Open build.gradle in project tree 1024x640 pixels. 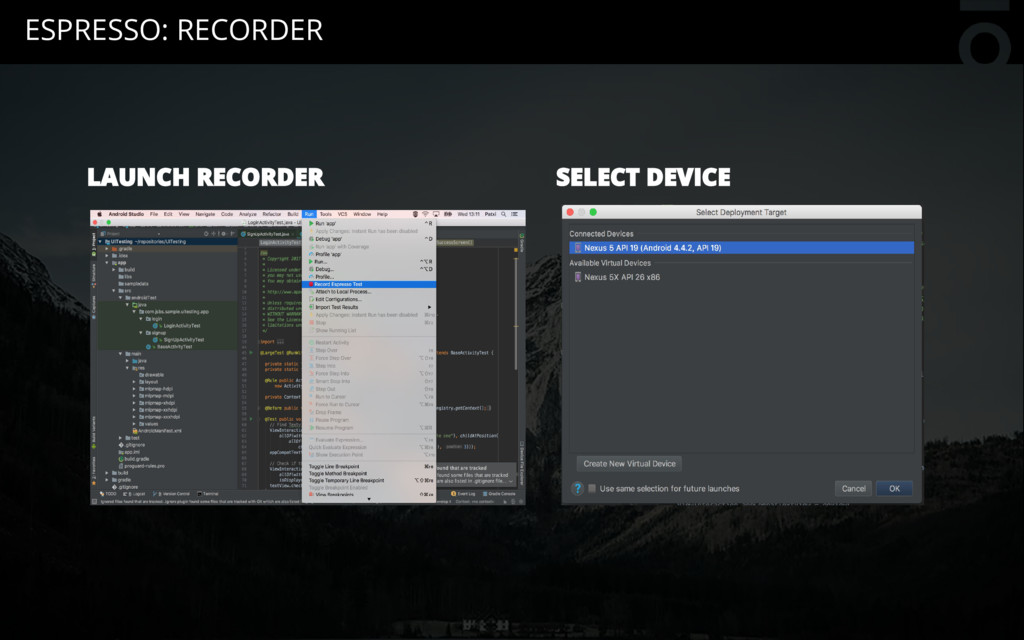[136, 459]
